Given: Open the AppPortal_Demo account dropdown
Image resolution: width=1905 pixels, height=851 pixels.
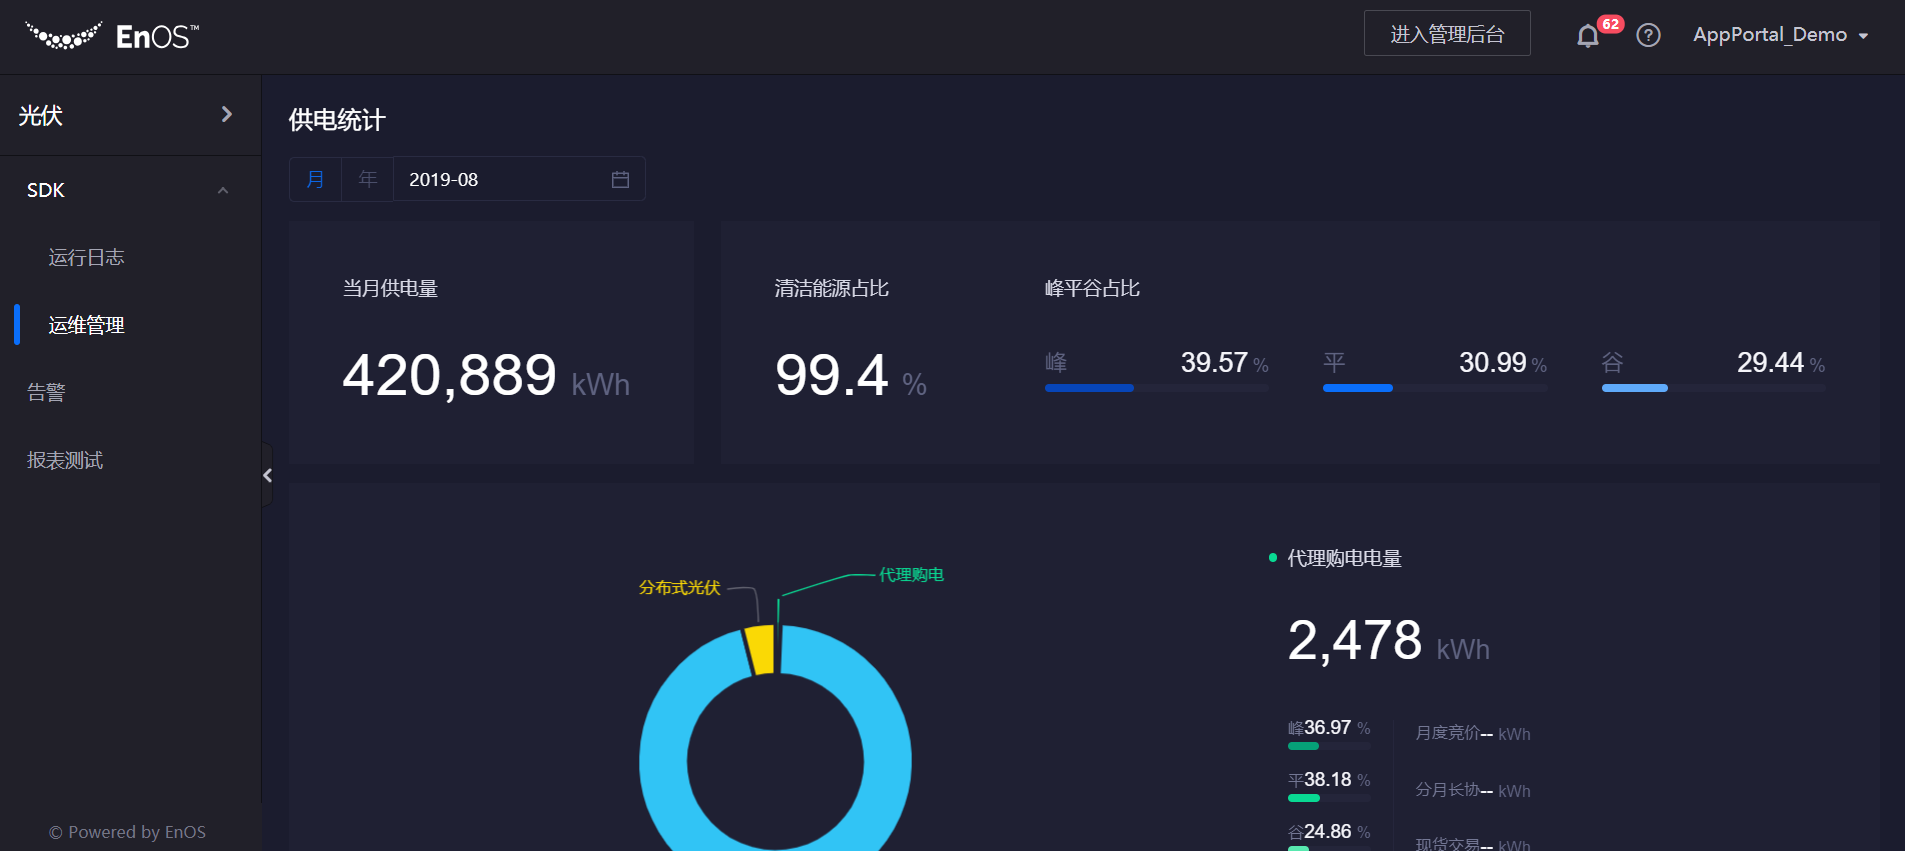Looking at the screenshot, I should pos(1780,35).
